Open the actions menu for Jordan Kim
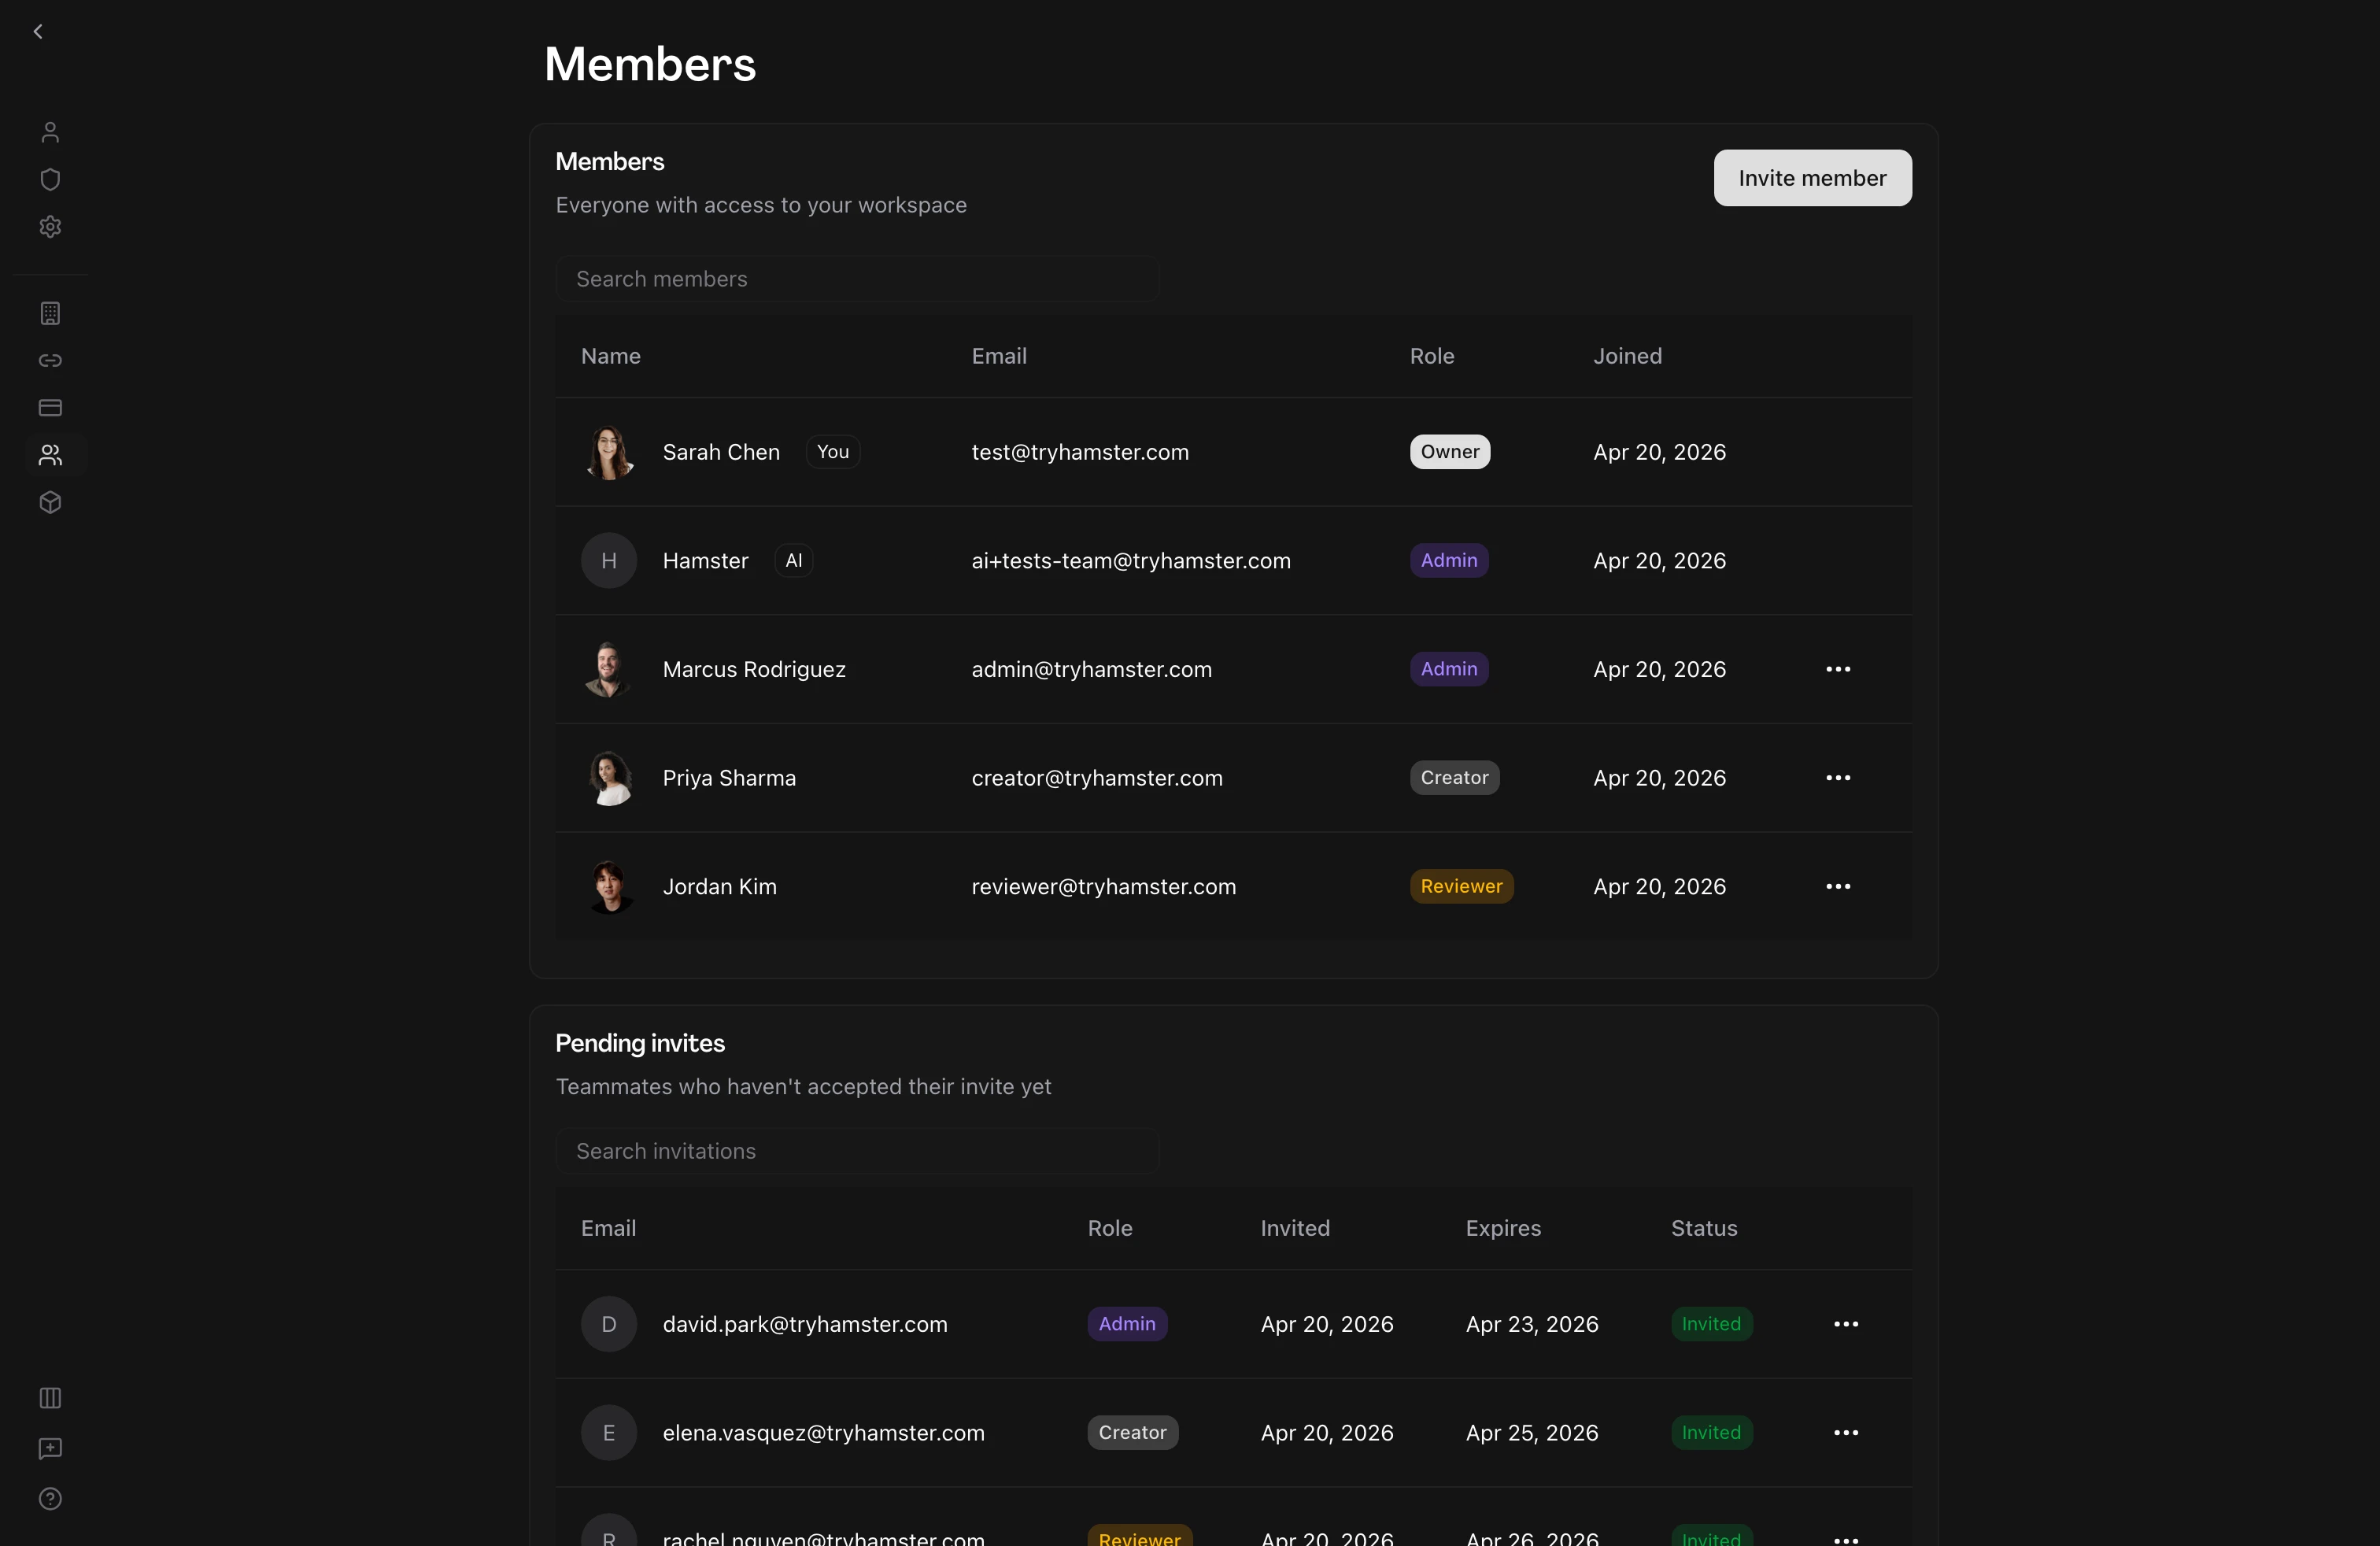 pos(1838,886)
